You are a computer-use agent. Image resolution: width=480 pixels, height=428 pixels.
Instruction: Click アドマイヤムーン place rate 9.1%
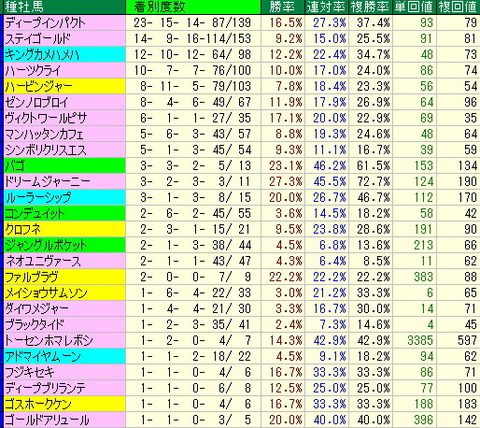click(x=333, y=356)
